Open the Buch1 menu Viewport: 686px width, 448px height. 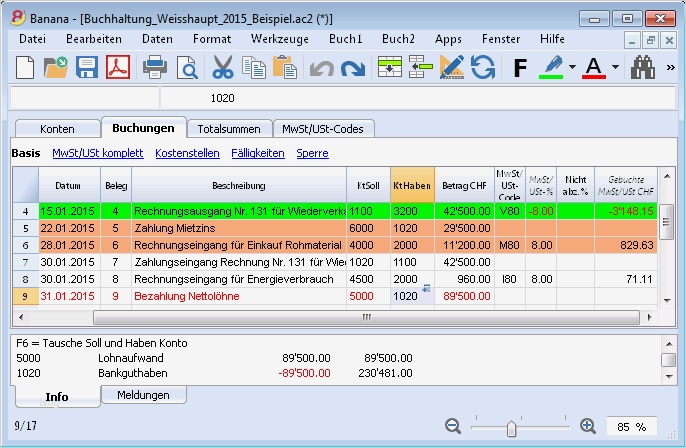(x=346, y=39)
